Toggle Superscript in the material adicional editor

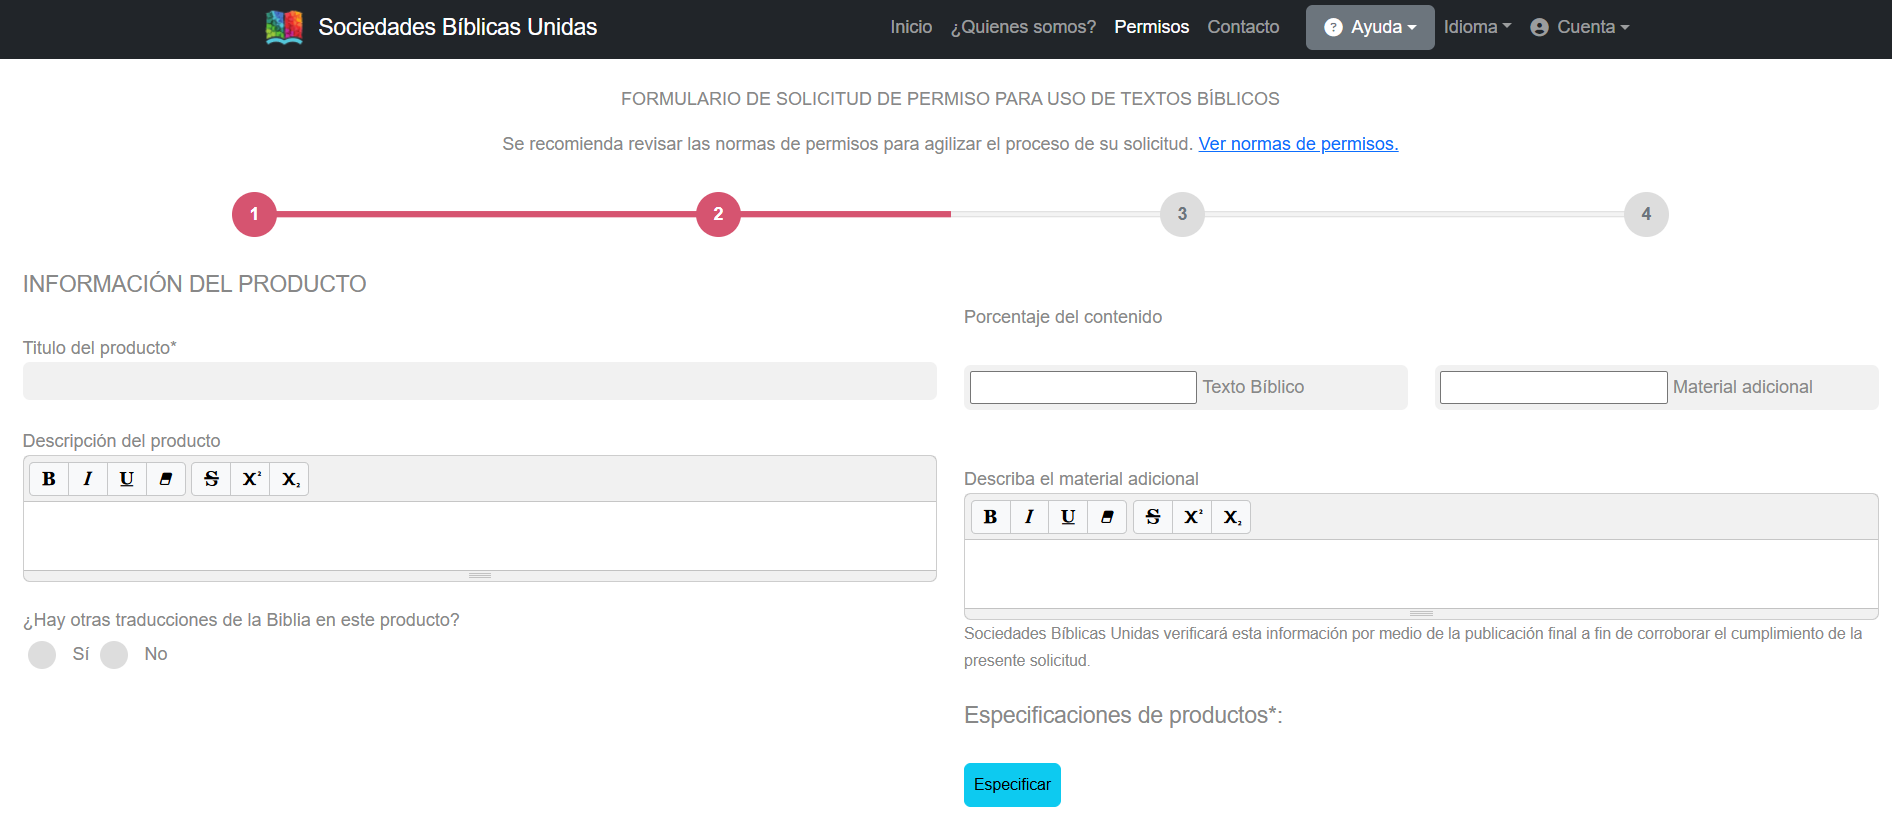(x=1192, y=517)
